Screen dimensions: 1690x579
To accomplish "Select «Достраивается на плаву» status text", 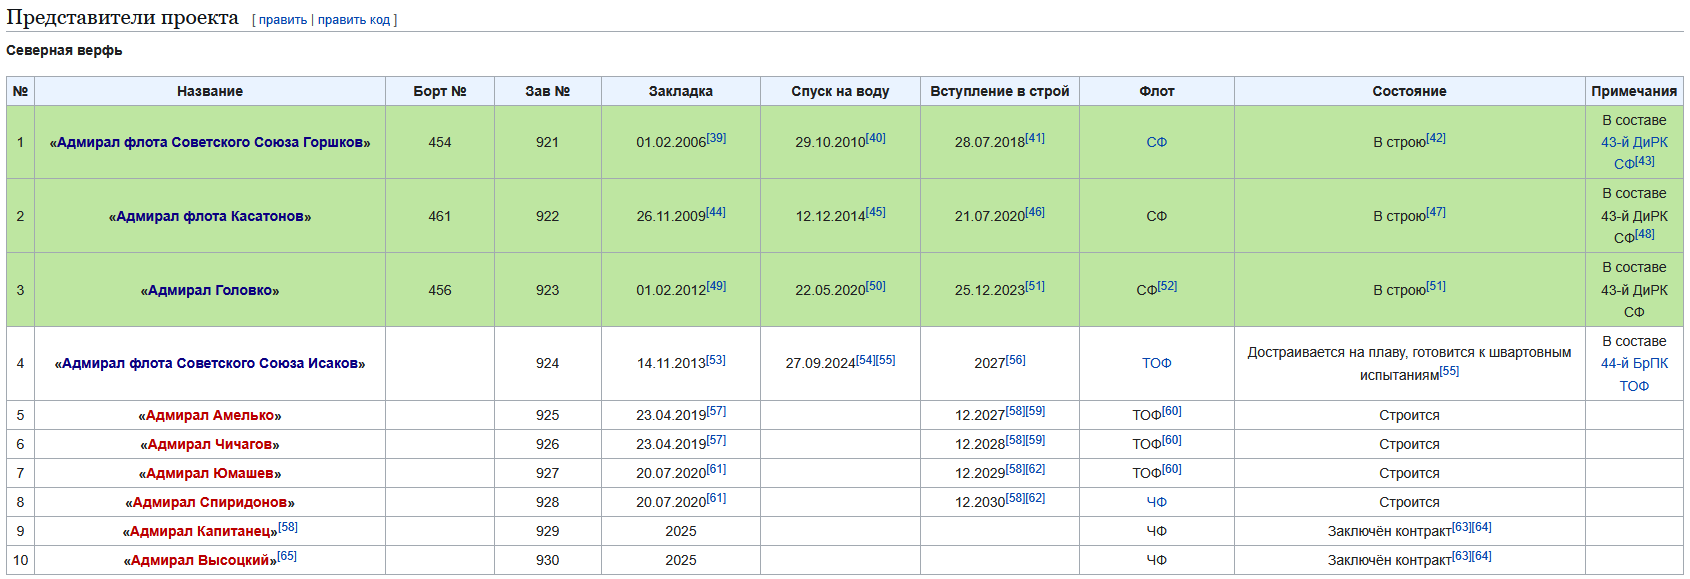I will (x=1323, y=353).
